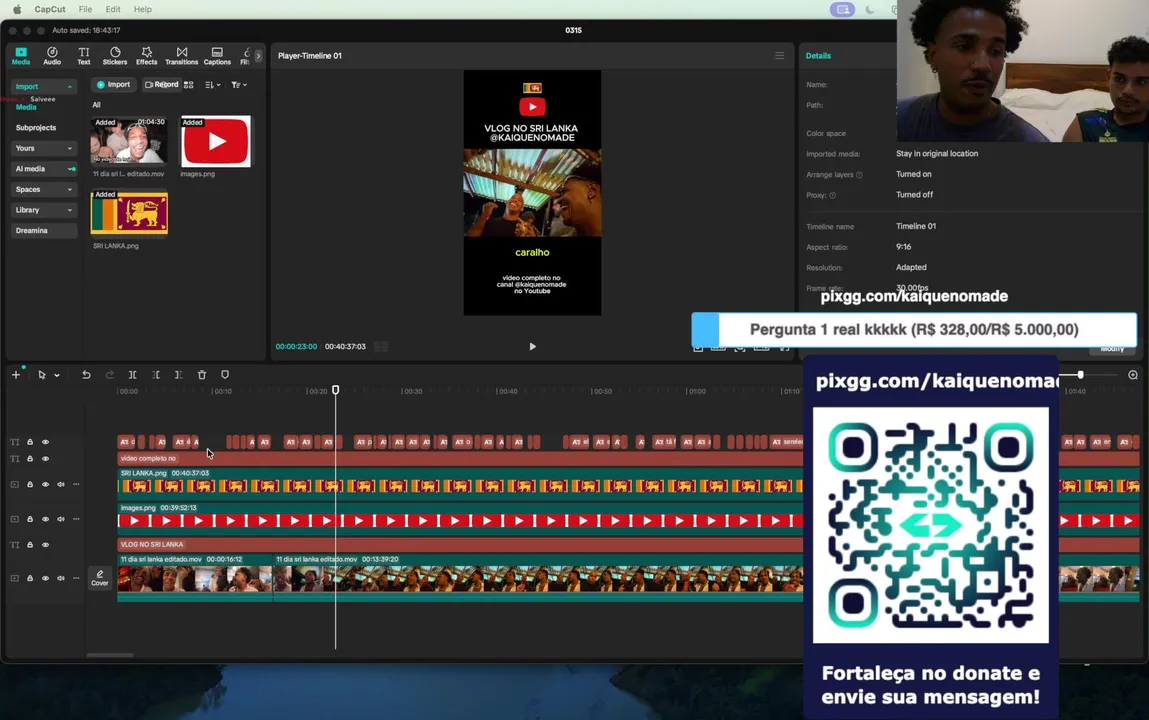Click the Proxy info icon
Screen dimensions: 1149x720
point(832,195)
